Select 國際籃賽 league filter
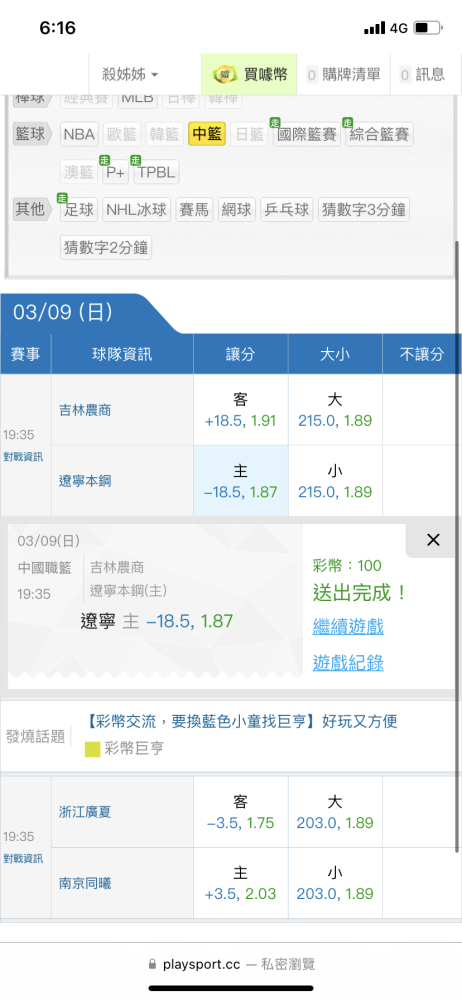The image size is (462, 1000). 307,135
